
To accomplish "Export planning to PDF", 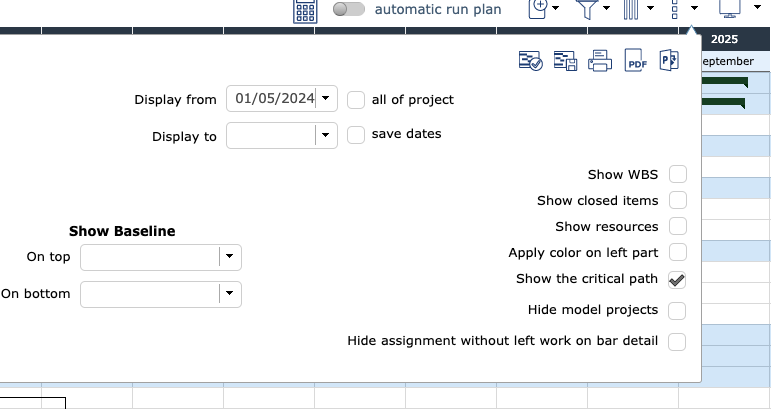I will click(634, 62).
